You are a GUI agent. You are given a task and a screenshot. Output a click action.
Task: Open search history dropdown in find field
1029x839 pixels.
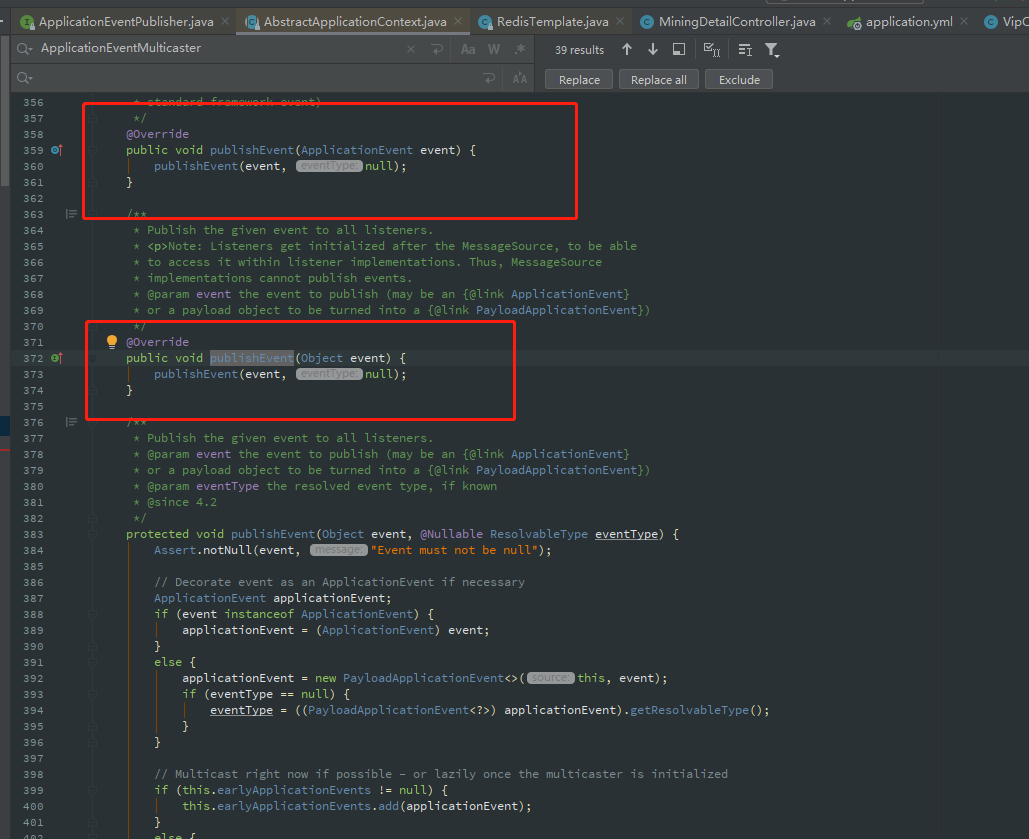coord(24,49)
